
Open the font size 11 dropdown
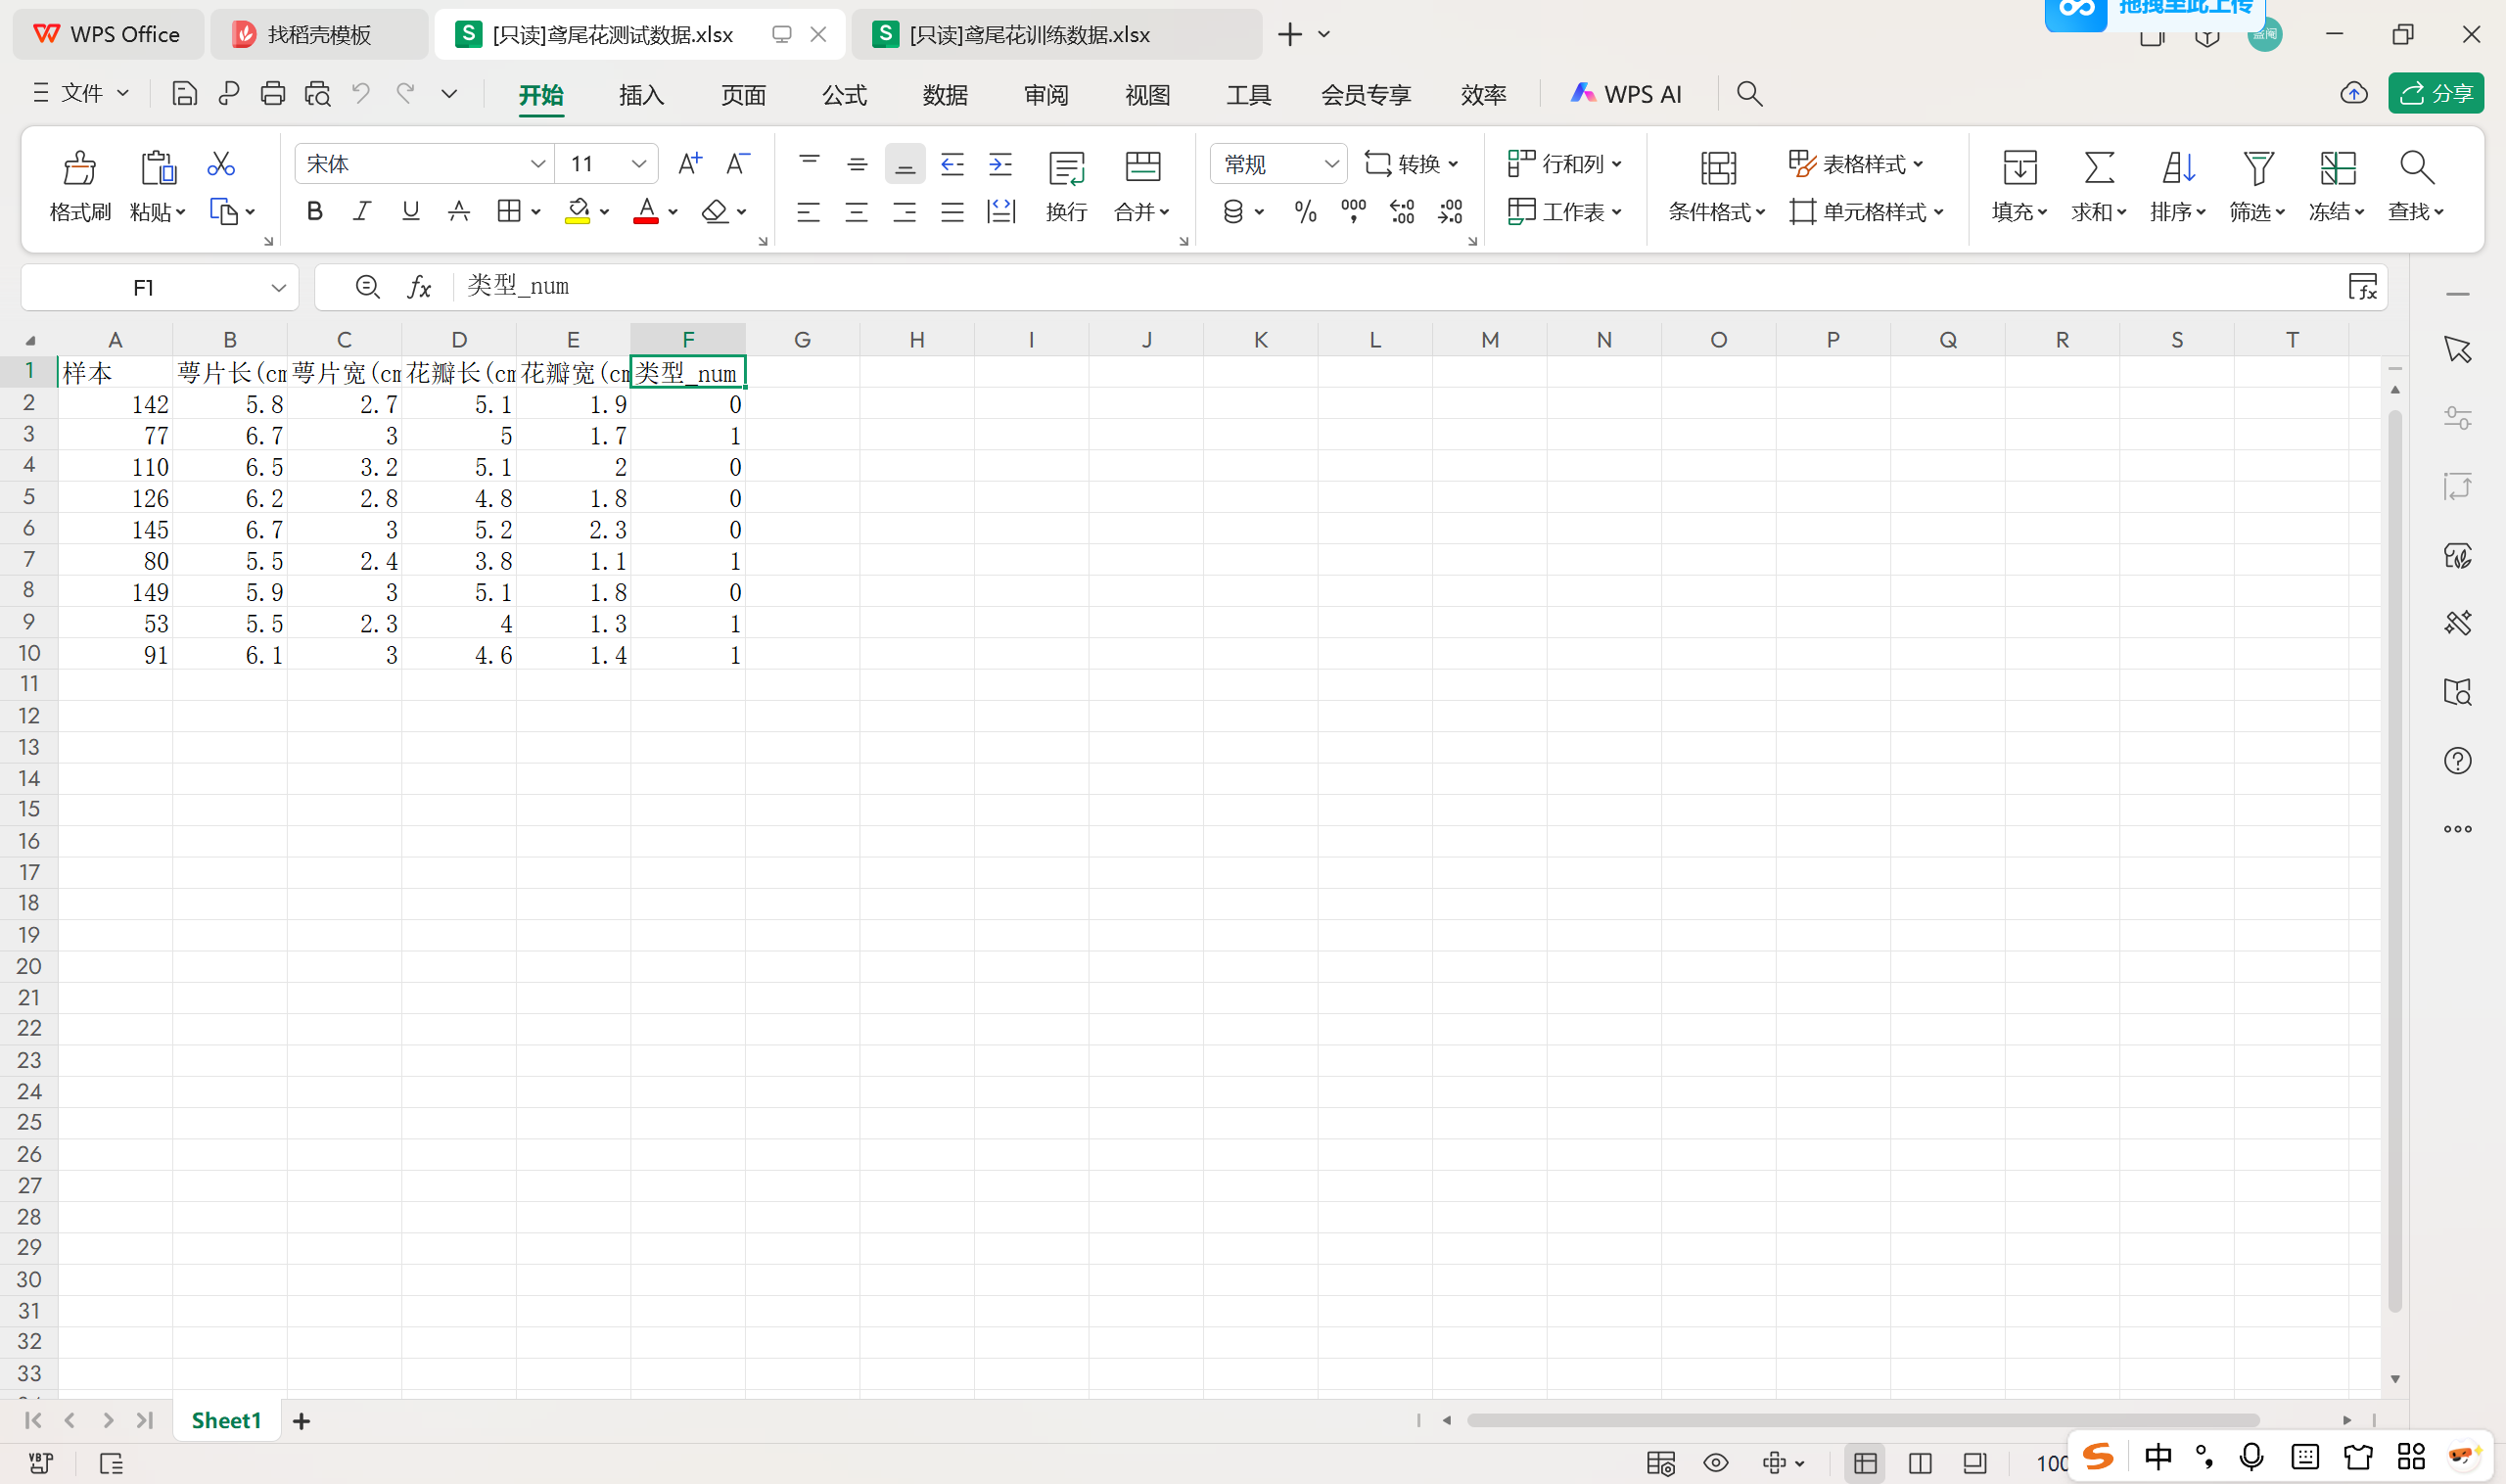pyautogui.click(x=638, y=164)
